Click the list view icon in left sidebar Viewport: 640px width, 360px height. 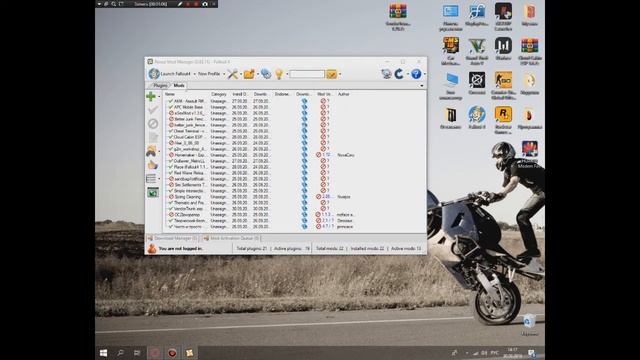click(x=151, y=178)
